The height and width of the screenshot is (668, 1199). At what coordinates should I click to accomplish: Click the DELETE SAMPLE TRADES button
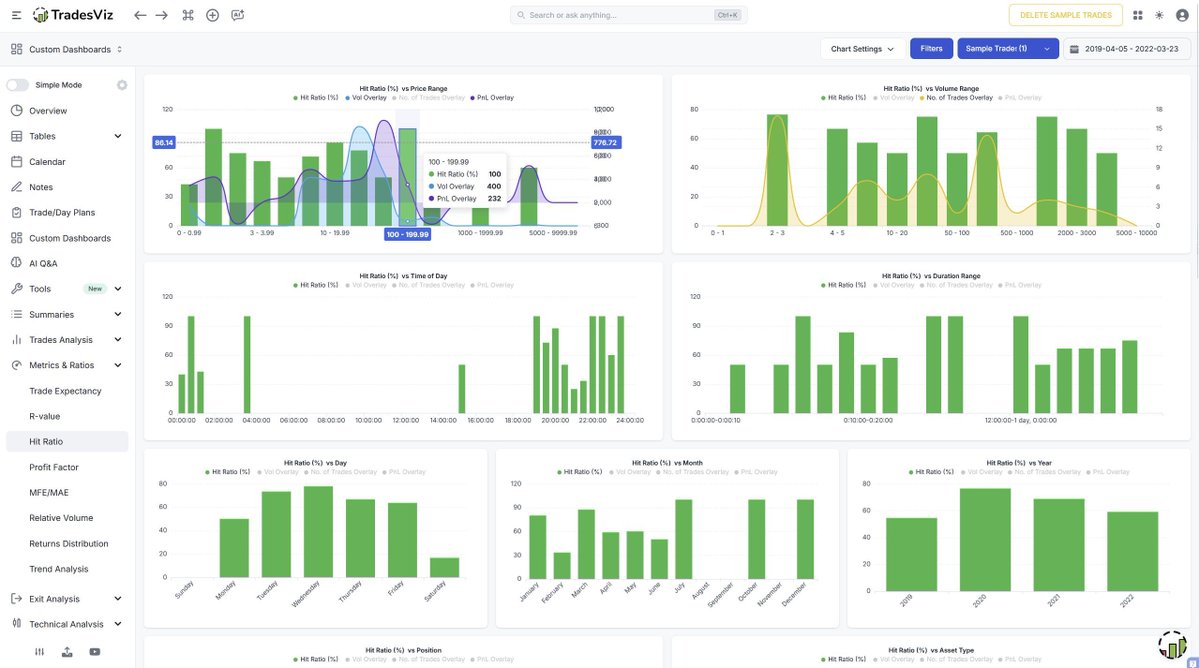click(x=1065, y=15)
